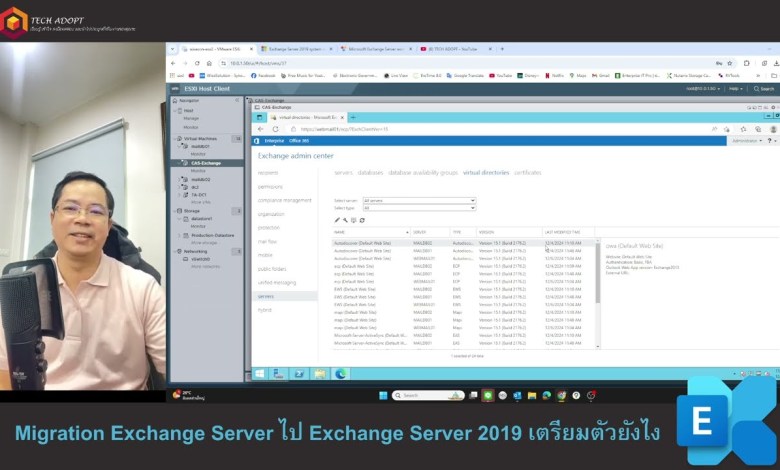Open Outlook from the host taskbar
Viewport: 780px width, 470px height.
(517, 395)
